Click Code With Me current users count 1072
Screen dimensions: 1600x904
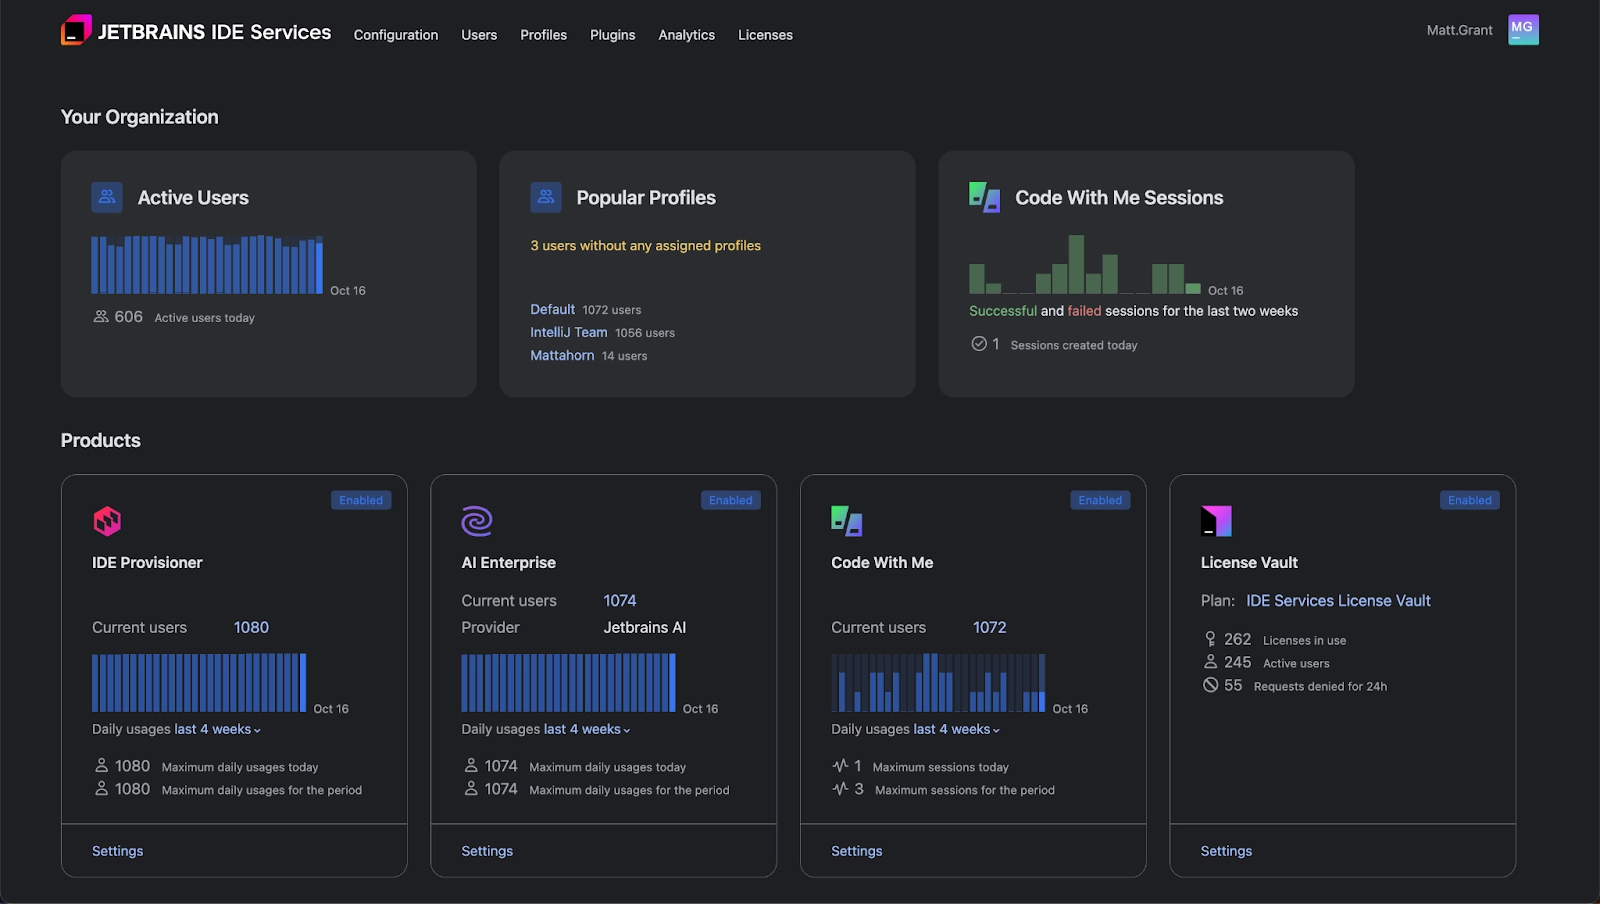(x=990, y=627)
